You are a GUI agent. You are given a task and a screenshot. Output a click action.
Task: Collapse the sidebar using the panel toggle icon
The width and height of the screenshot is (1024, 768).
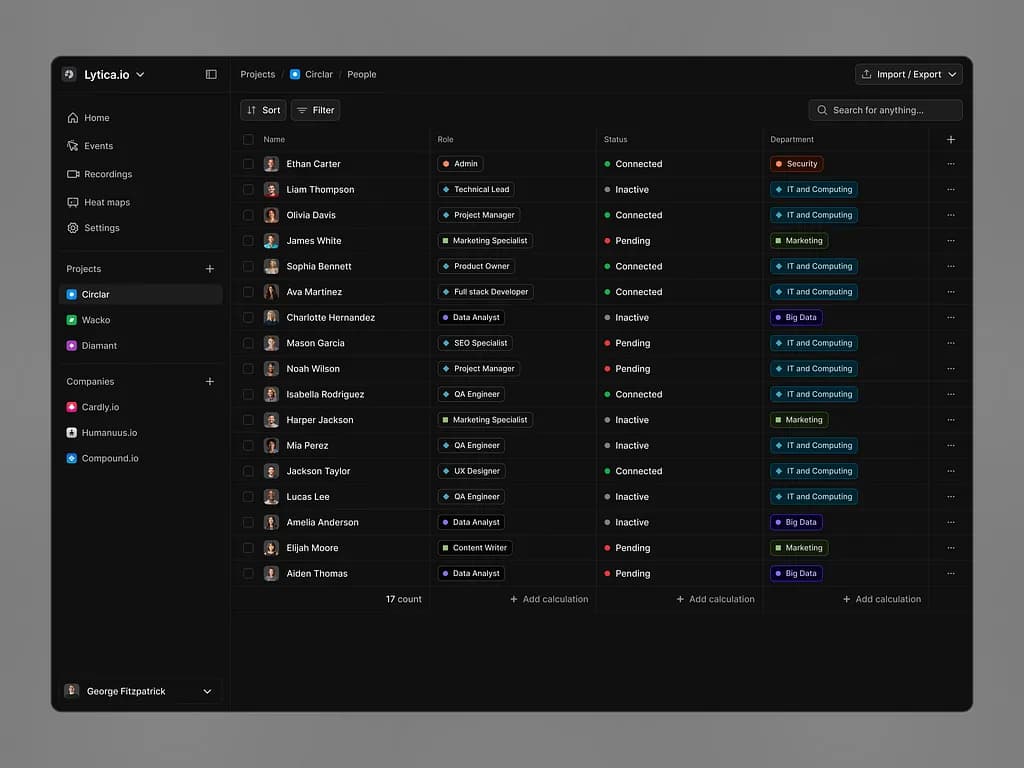click(211, 74)
